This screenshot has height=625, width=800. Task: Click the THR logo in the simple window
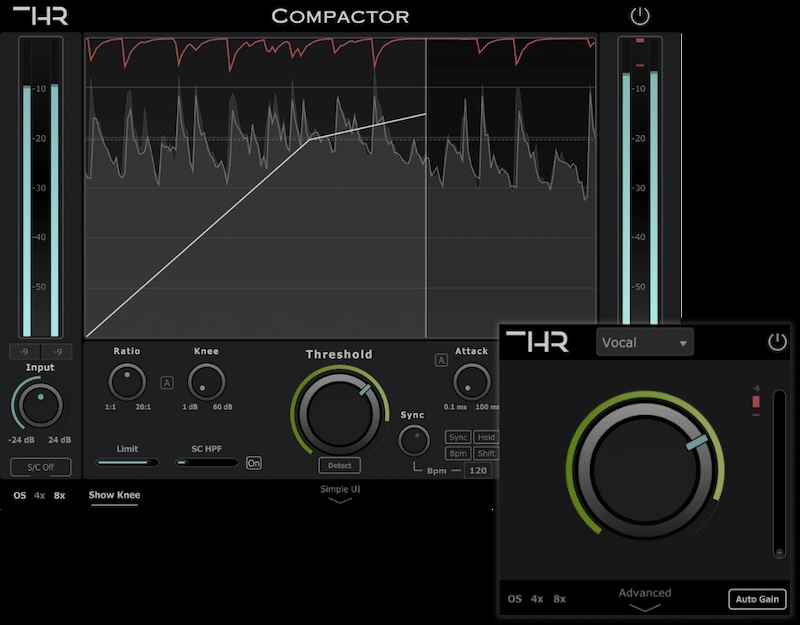coord(537,341)
